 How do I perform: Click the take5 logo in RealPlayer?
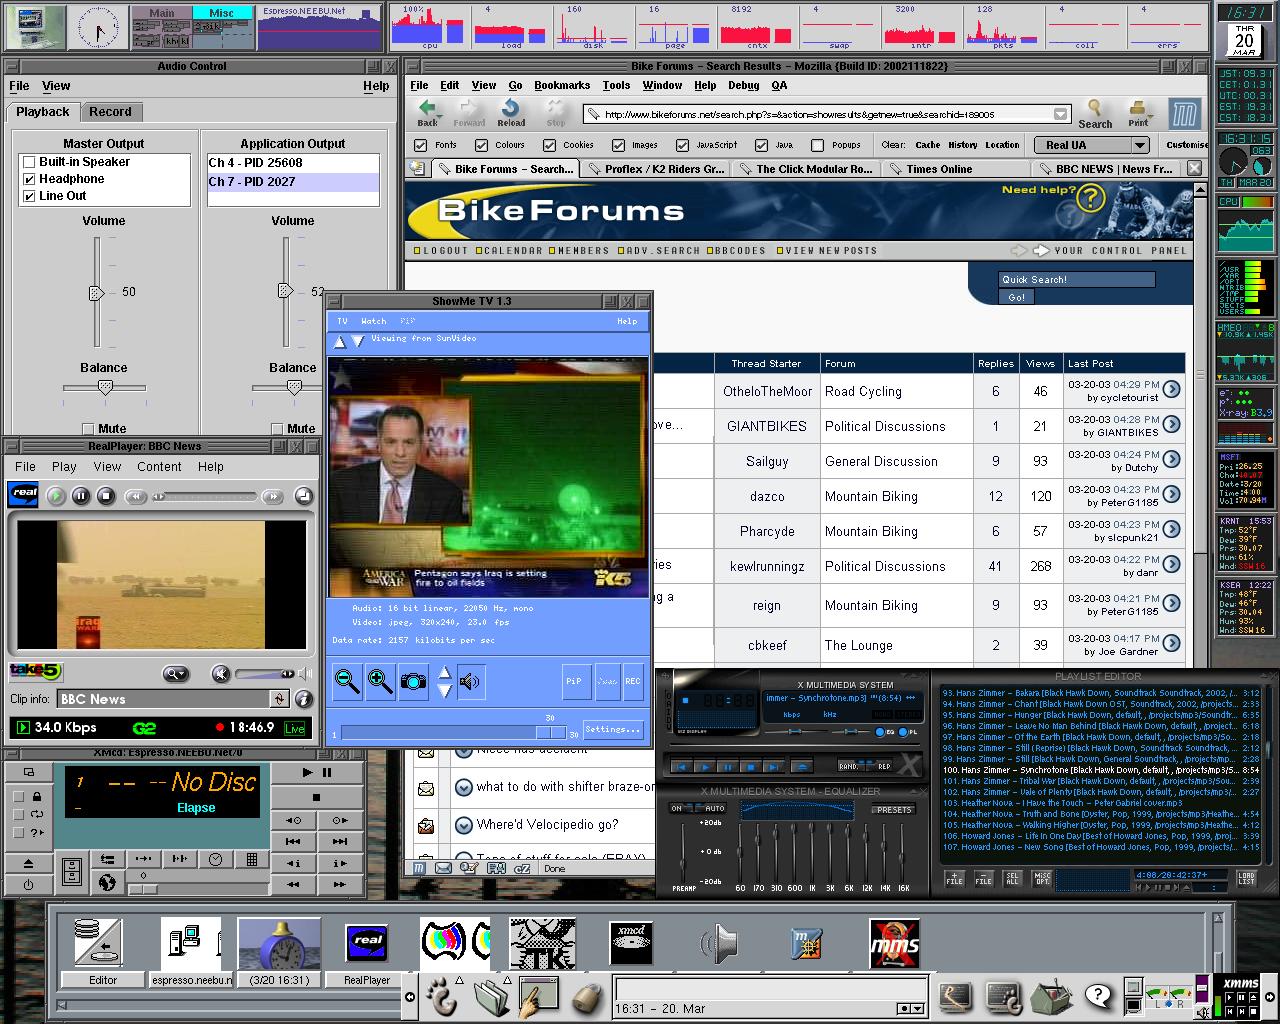coord(36,672)
